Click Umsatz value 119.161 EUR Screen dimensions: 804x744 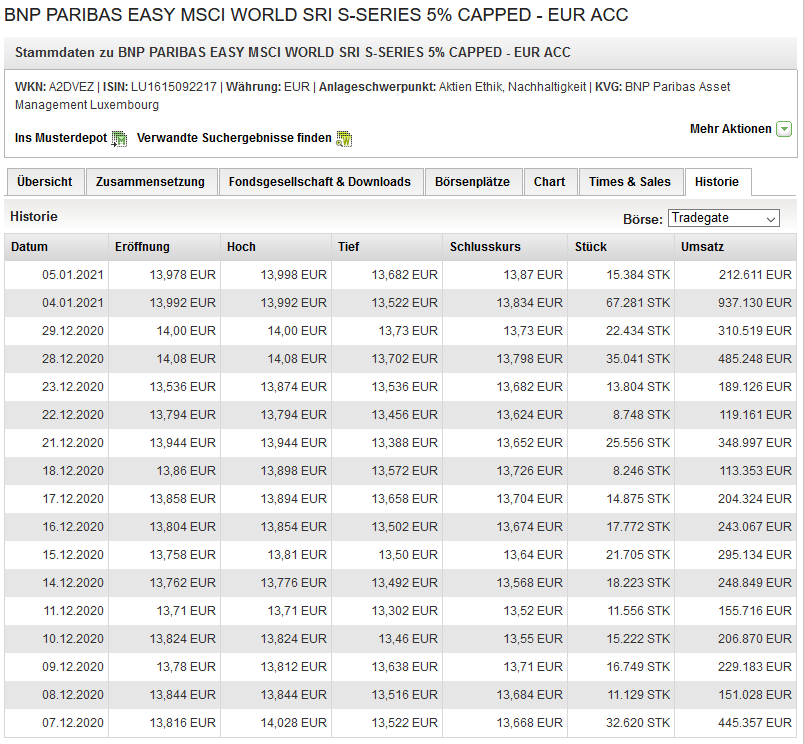[755, 415]
